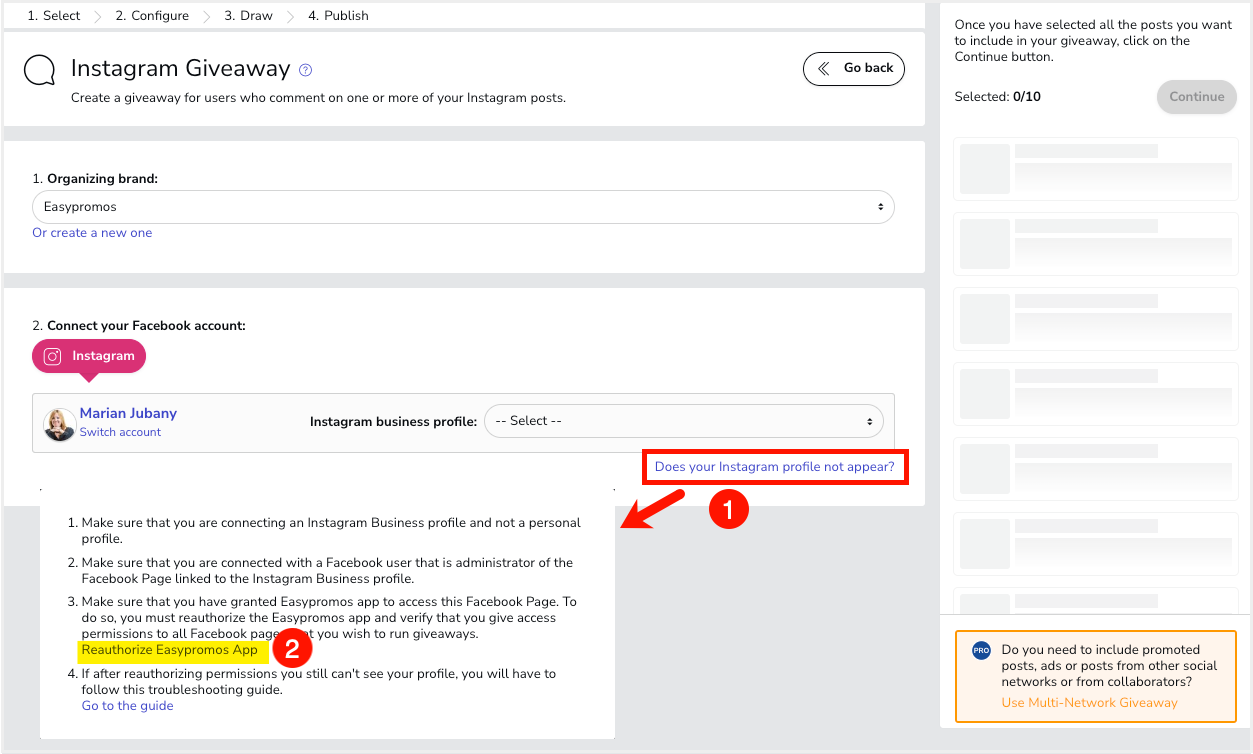
Task: Go to step 4. Publish
Action: 339,16
